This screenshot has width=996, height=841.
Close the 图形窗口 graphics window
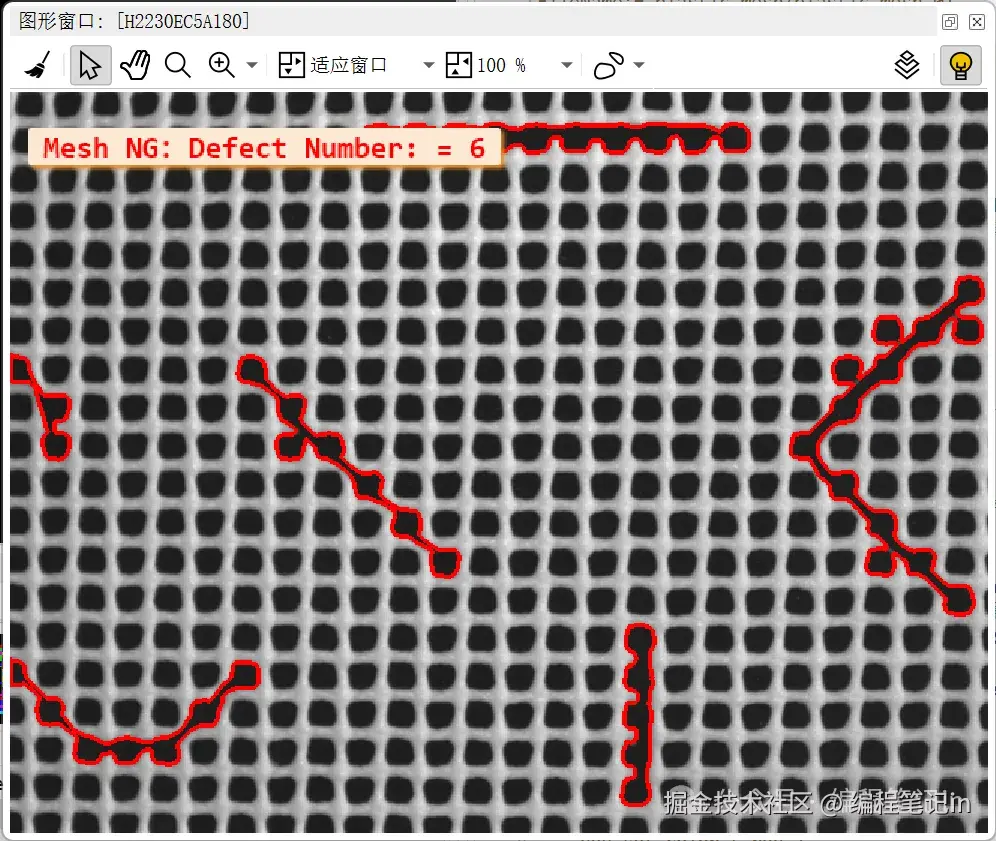[977, 22]
